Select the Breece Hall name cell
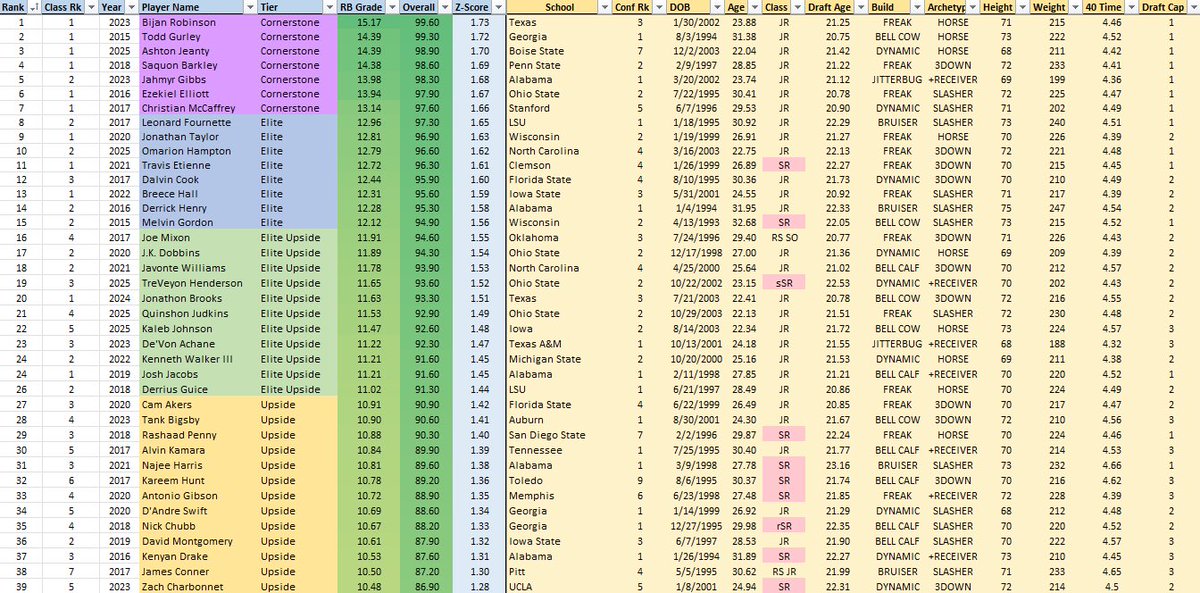This screenshot has height=593, width=1200. click(198, 194)
